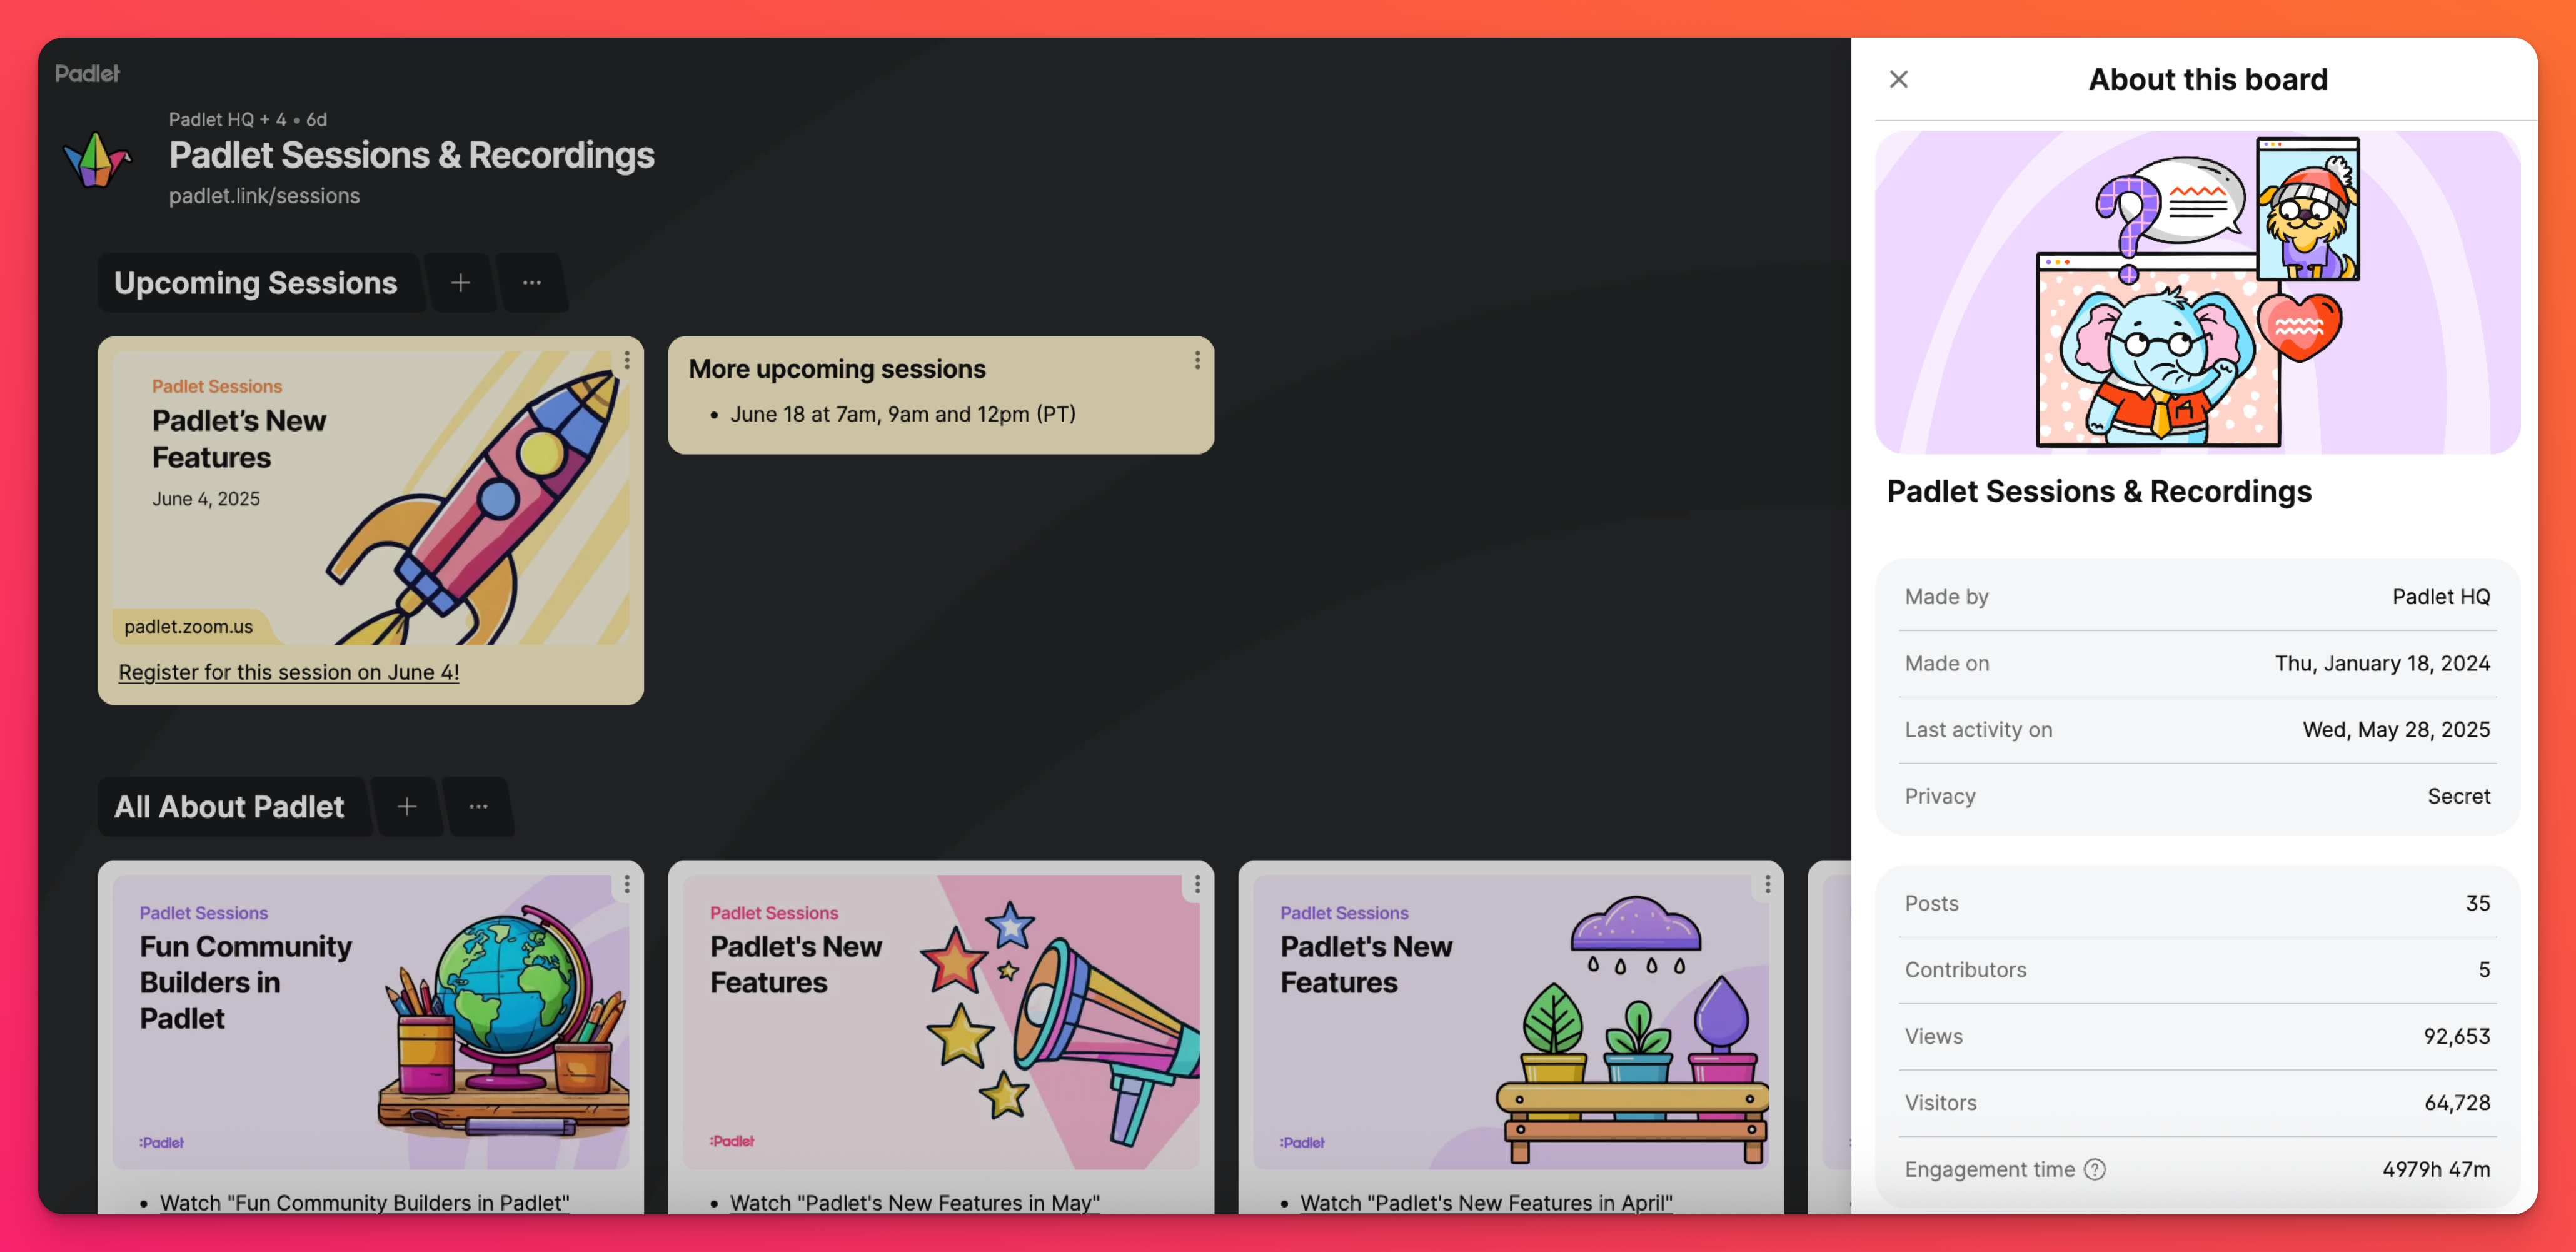Image resolution: width=2576 pixels, height=1252 pixels.
Task: Close the About this board panel
Action: pyautogui.click(x=1898, y=79)
